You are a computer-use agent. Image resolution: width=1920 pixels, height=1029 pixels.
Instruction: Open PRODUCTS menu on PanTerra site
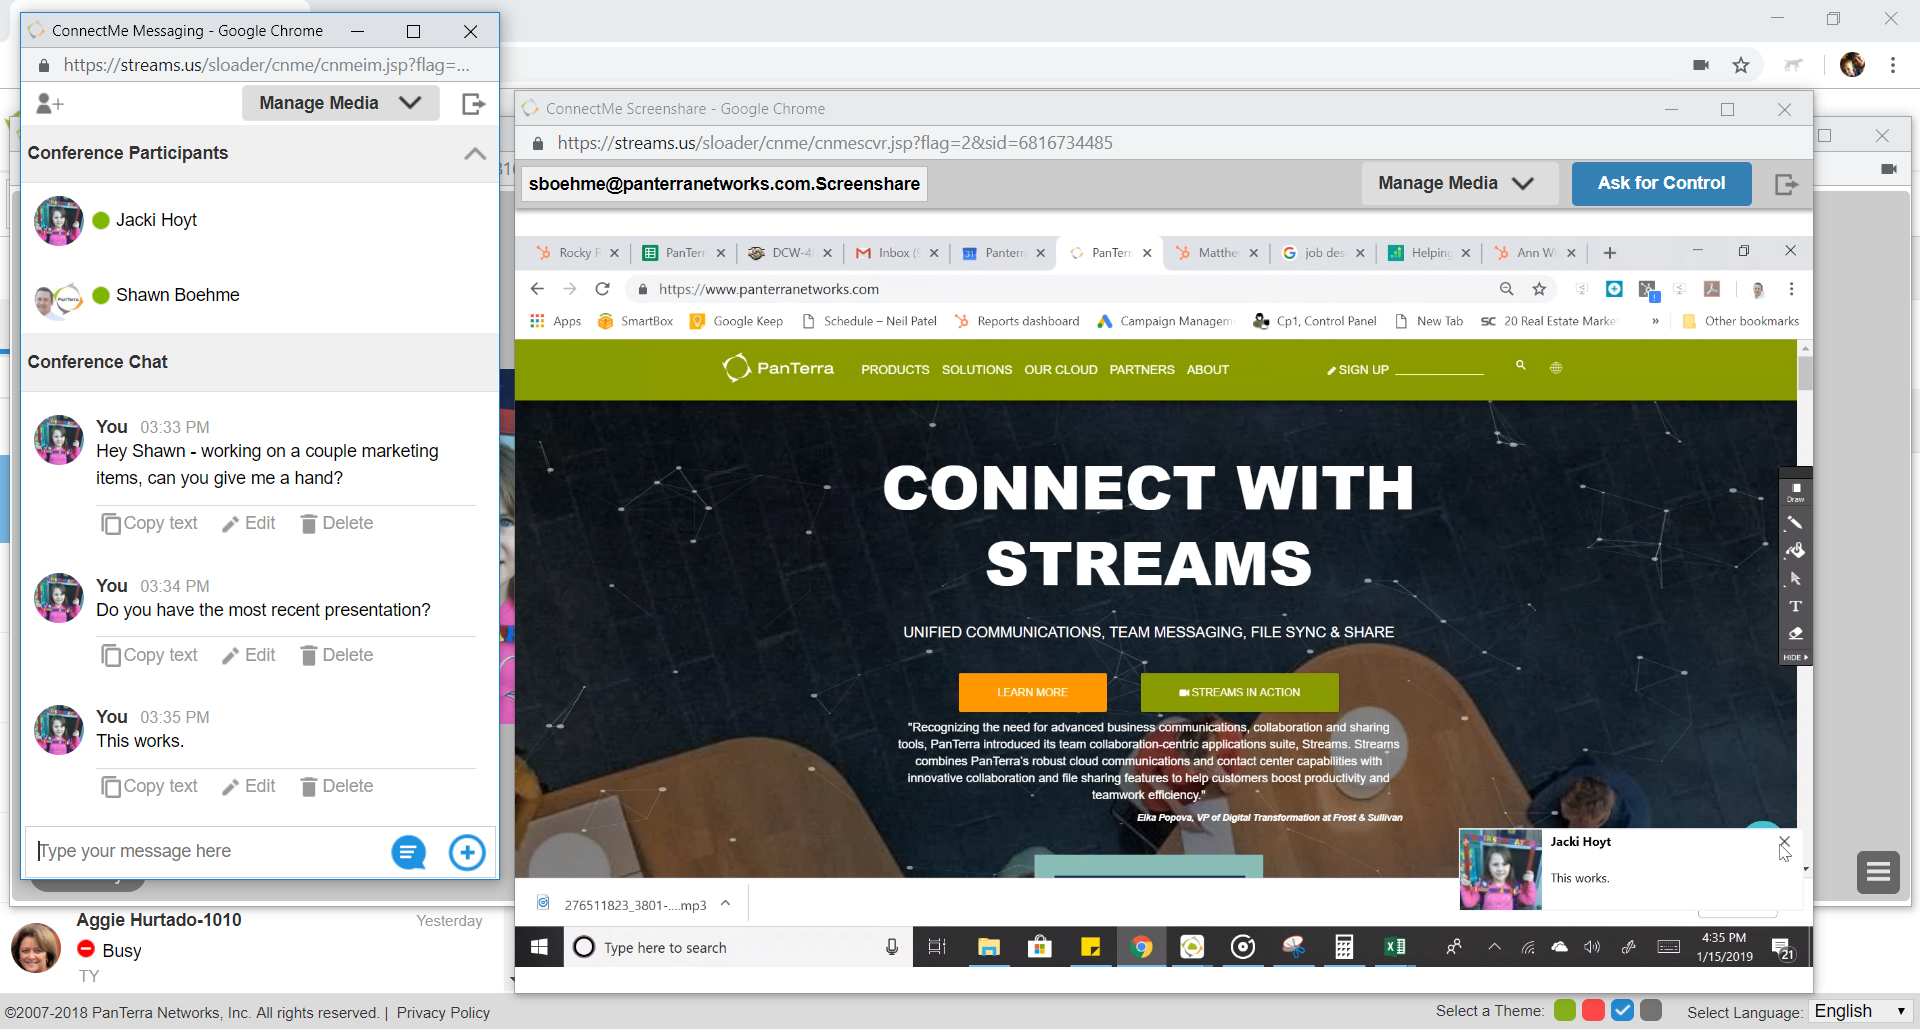(x=895, y=370)
